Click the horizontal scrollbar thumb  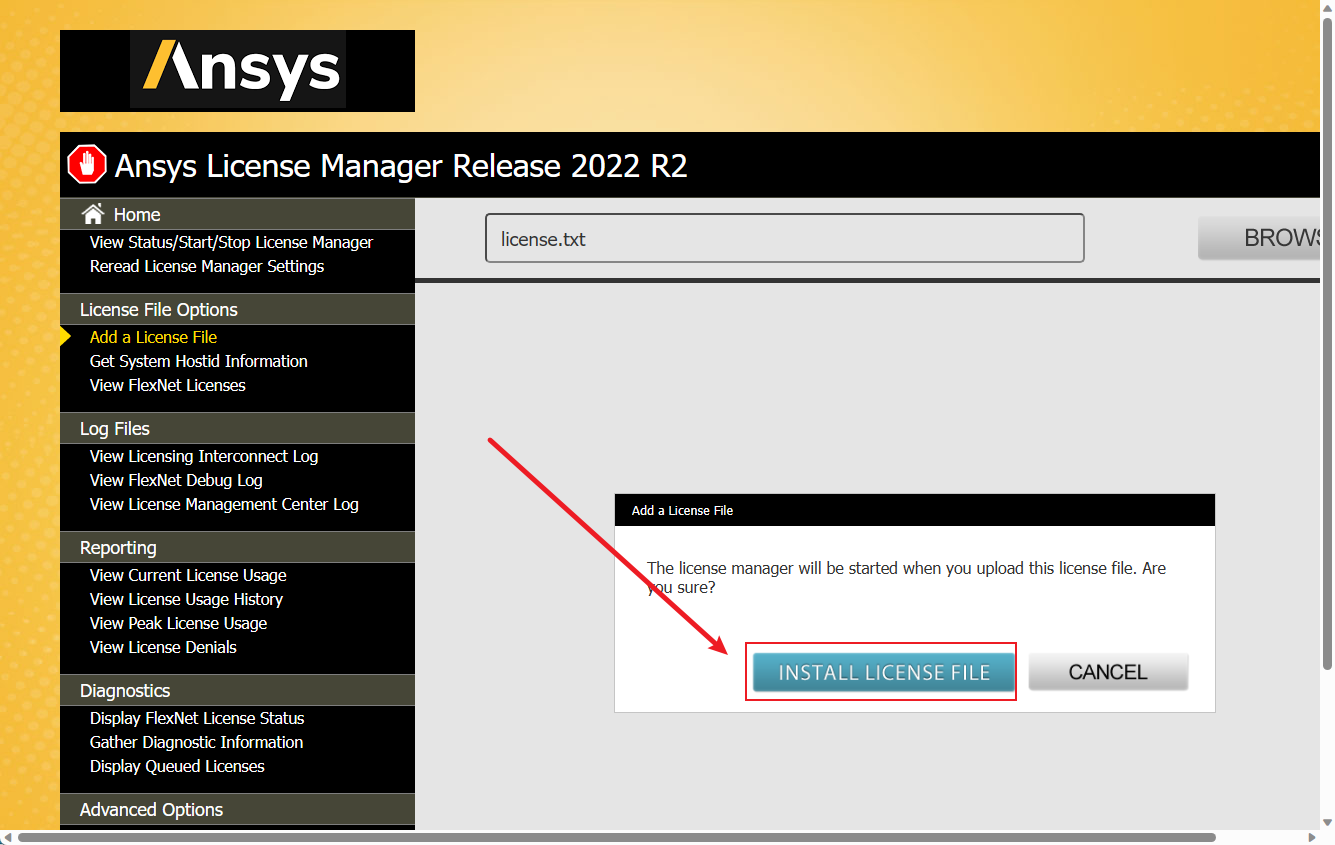pyautogui.click(x=617, y=837)
